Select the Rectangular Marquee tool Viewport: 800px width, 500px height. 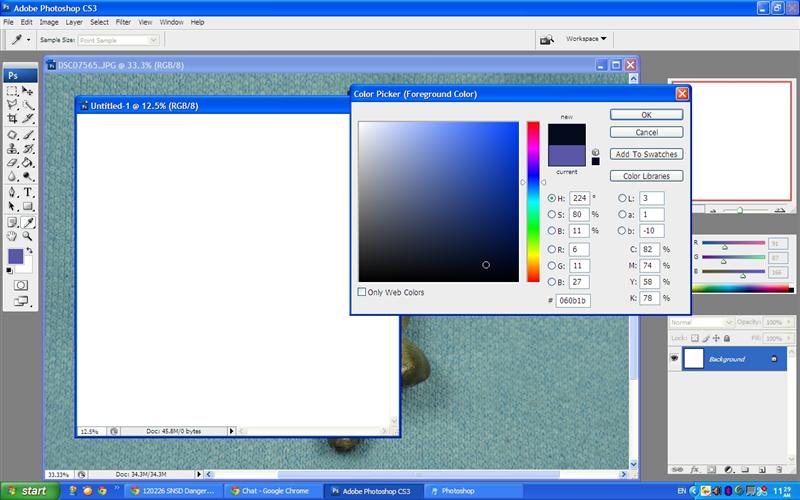point(12,90)
